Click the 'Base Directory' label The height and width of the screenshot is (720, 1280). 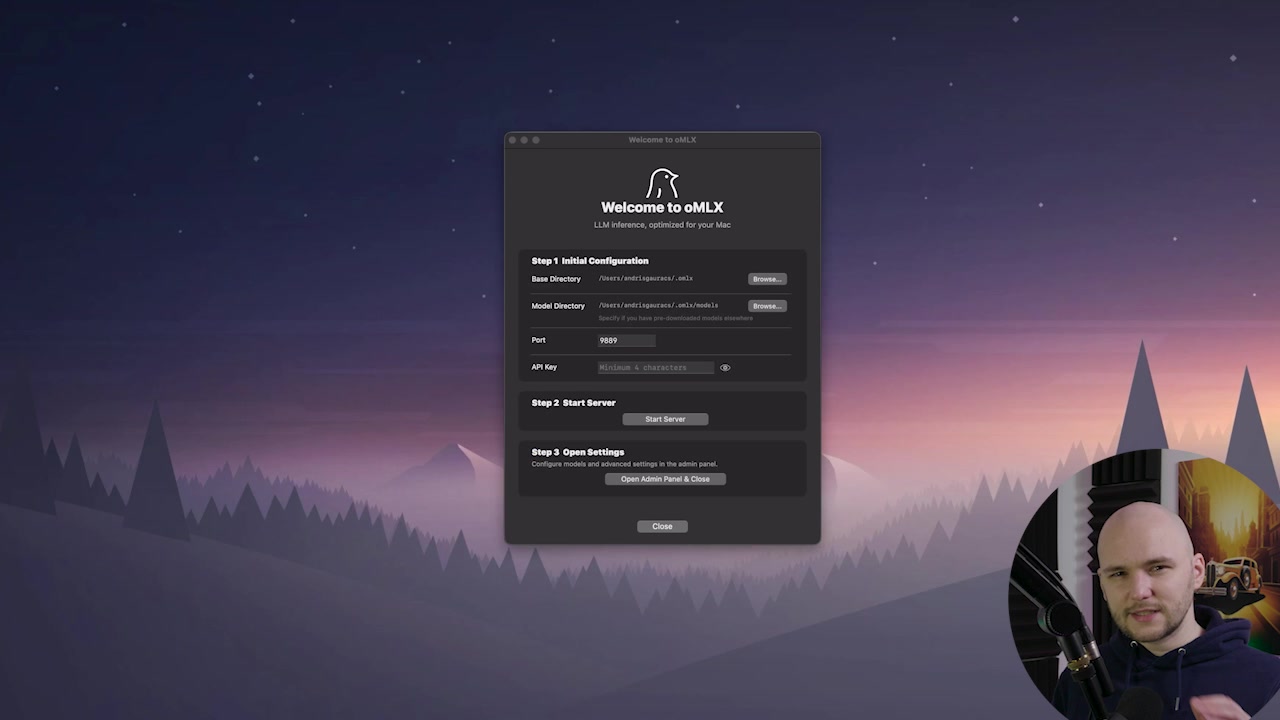[x=556, y=279]
